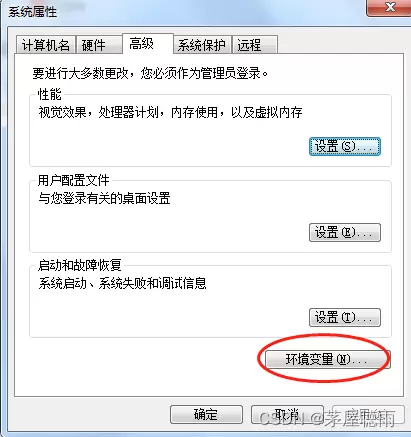Switch to the 计算机名 tab
Viewport: 411px width, 437px height.
click(x=46, y=45)
